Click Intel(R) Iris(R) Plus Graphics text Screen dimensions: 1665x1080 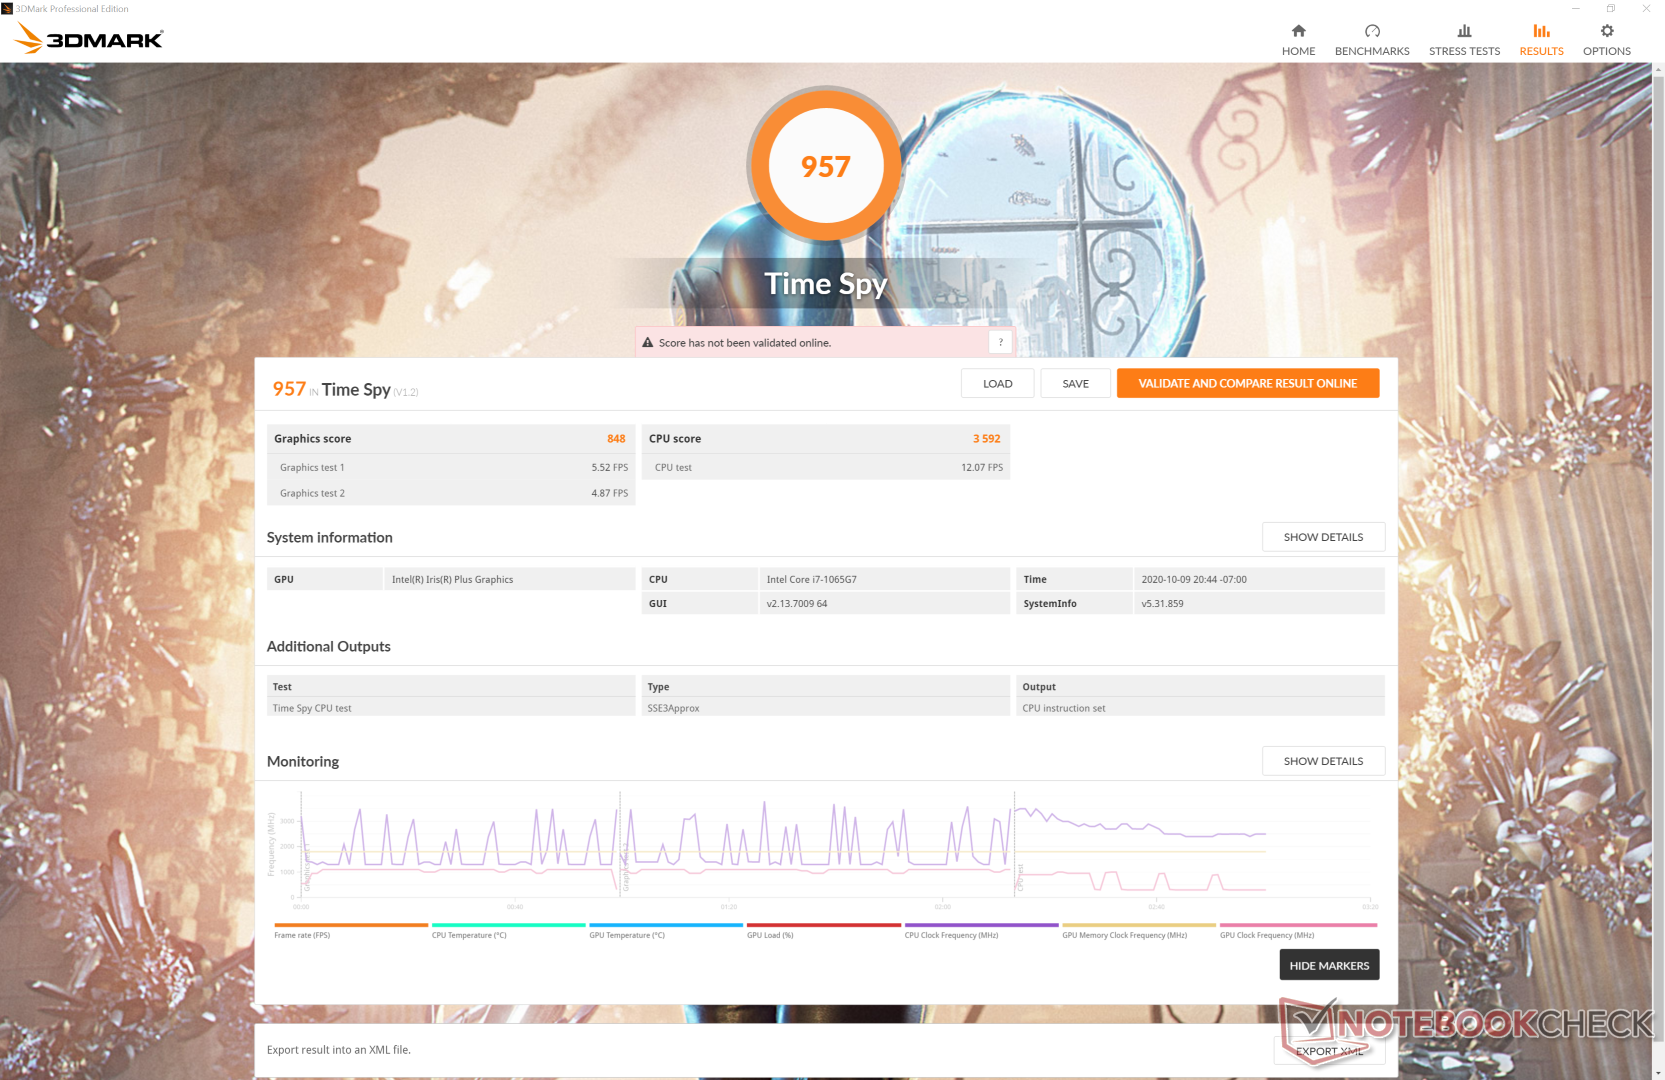(452, 579)
